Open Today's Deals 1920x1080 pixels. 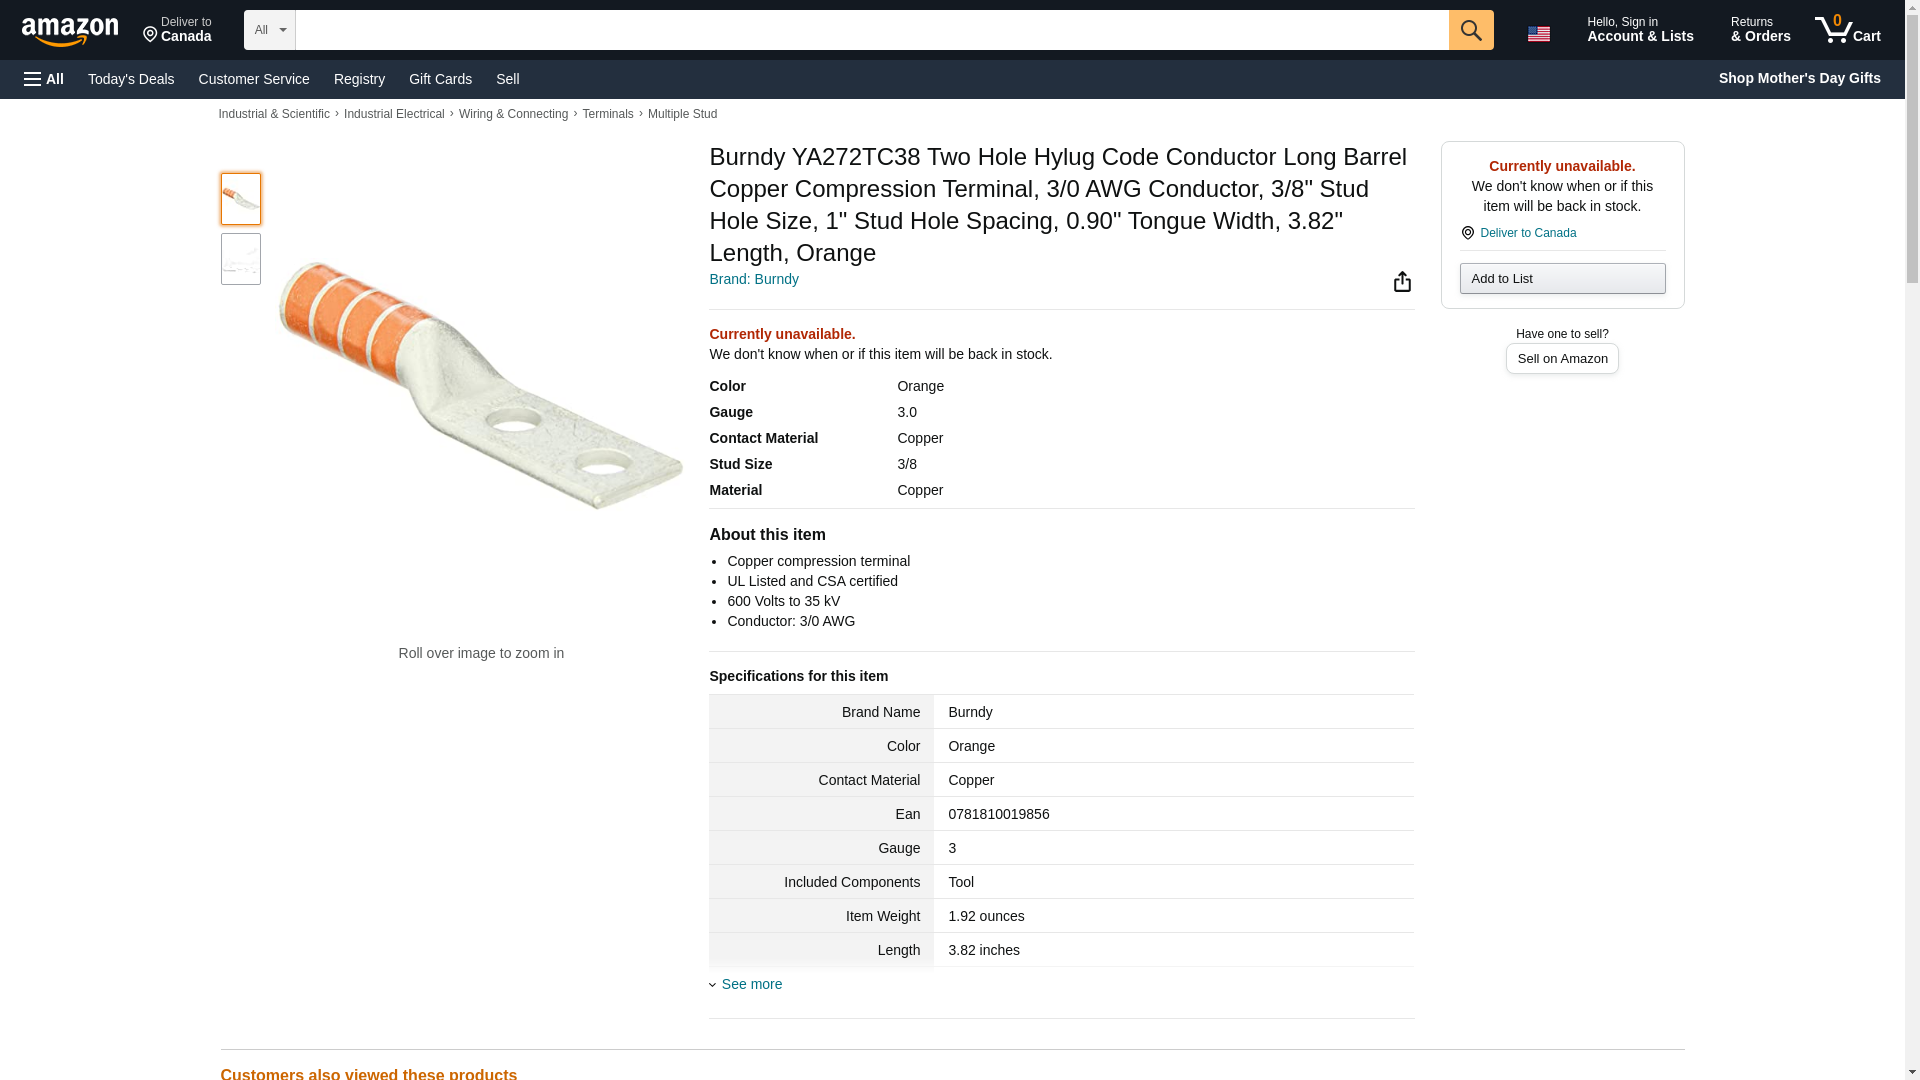click(131, 79)
